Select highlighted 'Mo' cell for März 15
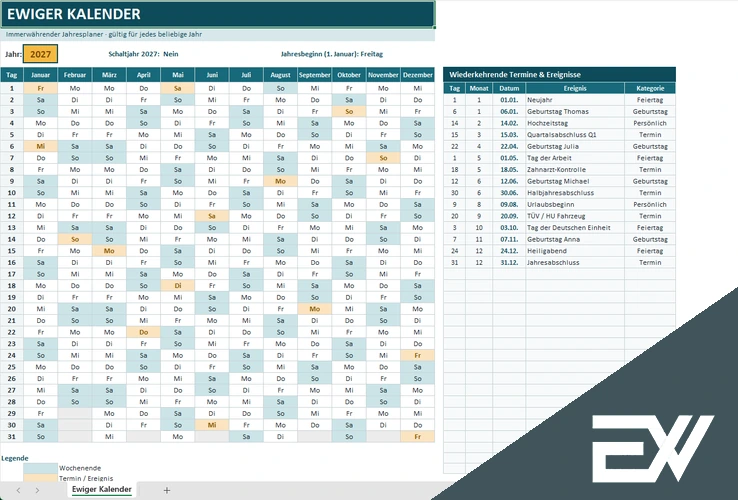 pyautogui.click(x=109, y=251)
